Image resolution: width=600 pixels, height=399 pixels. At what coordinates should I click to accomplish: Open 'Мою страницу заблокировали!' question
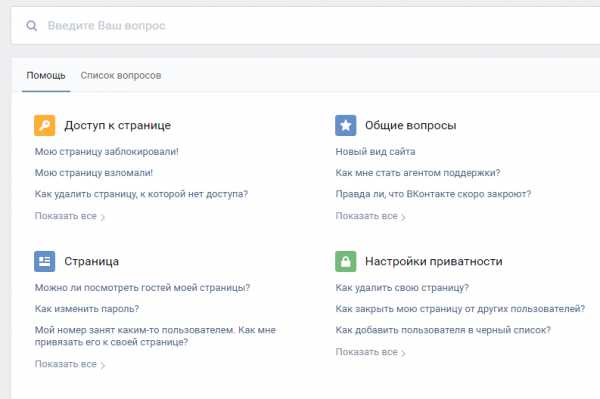106,151
